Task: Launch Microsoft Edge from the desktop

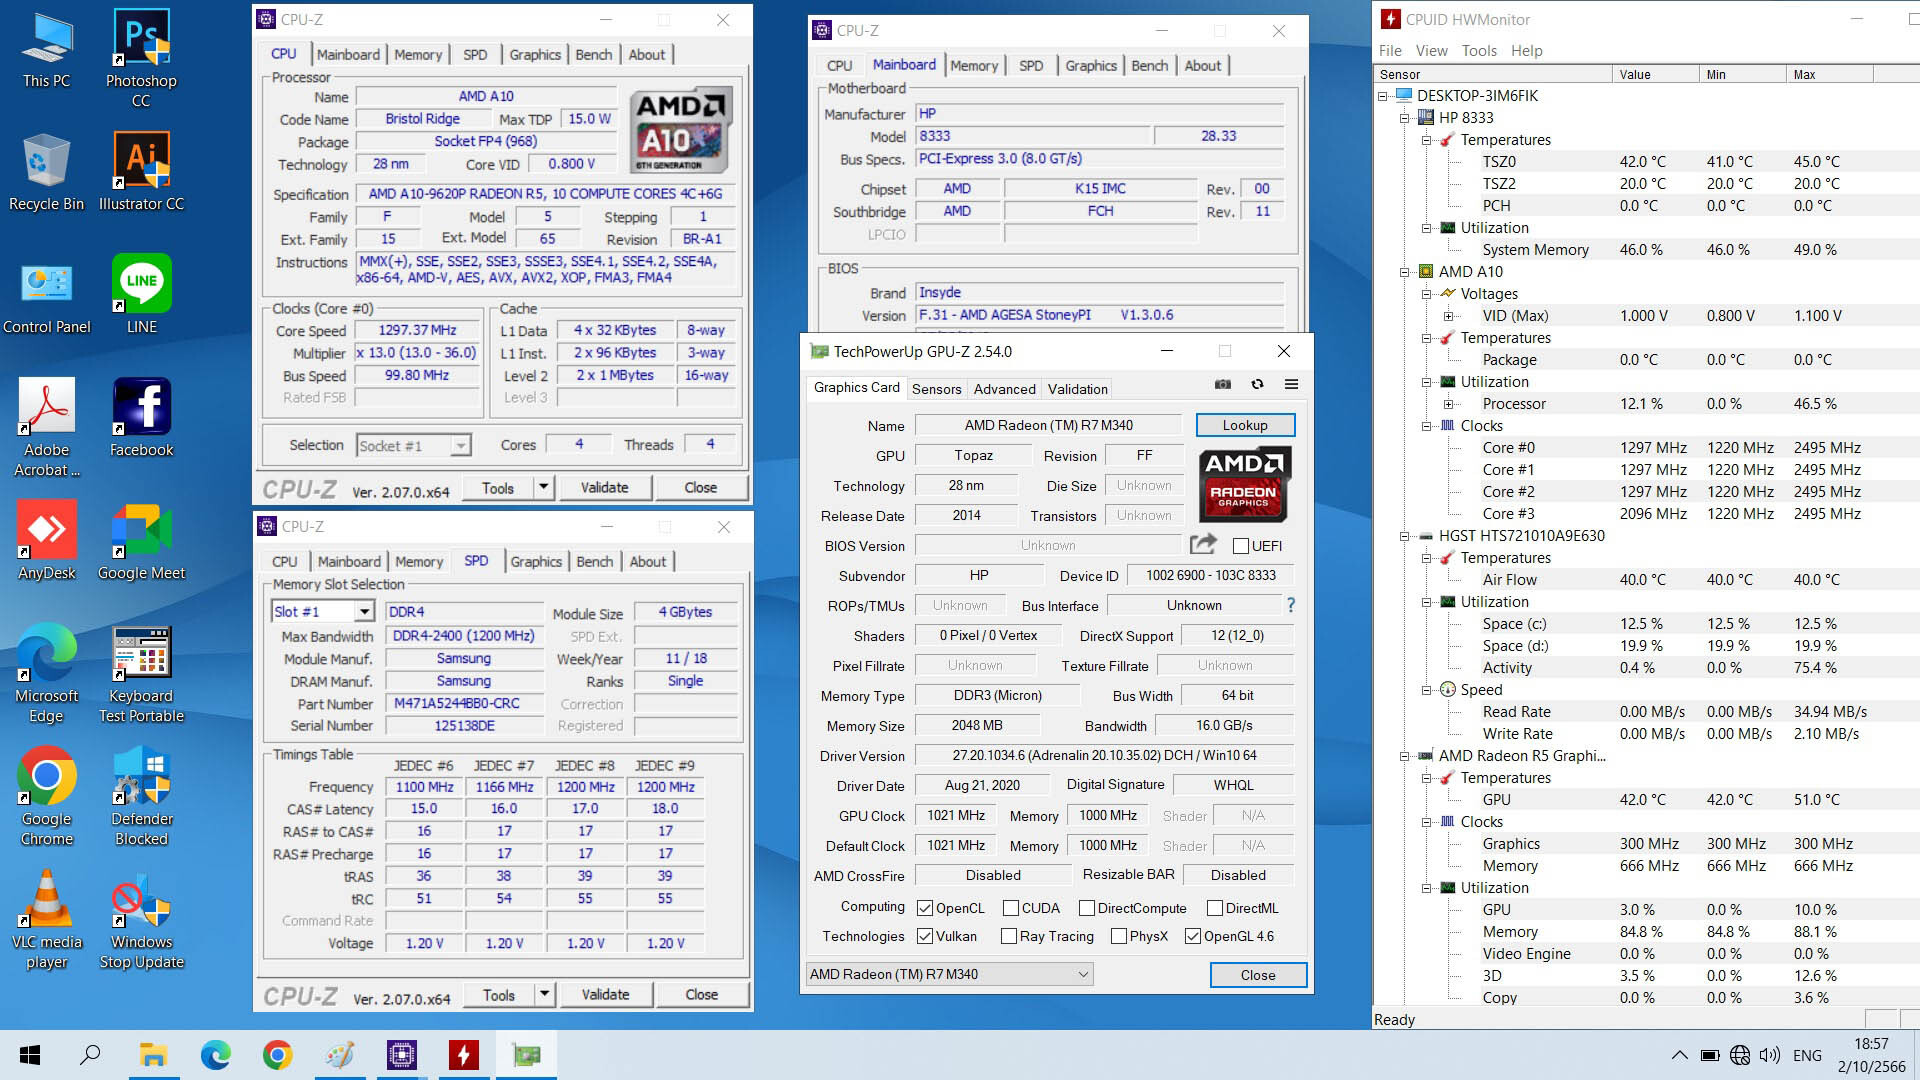Action: coord(47,674)
